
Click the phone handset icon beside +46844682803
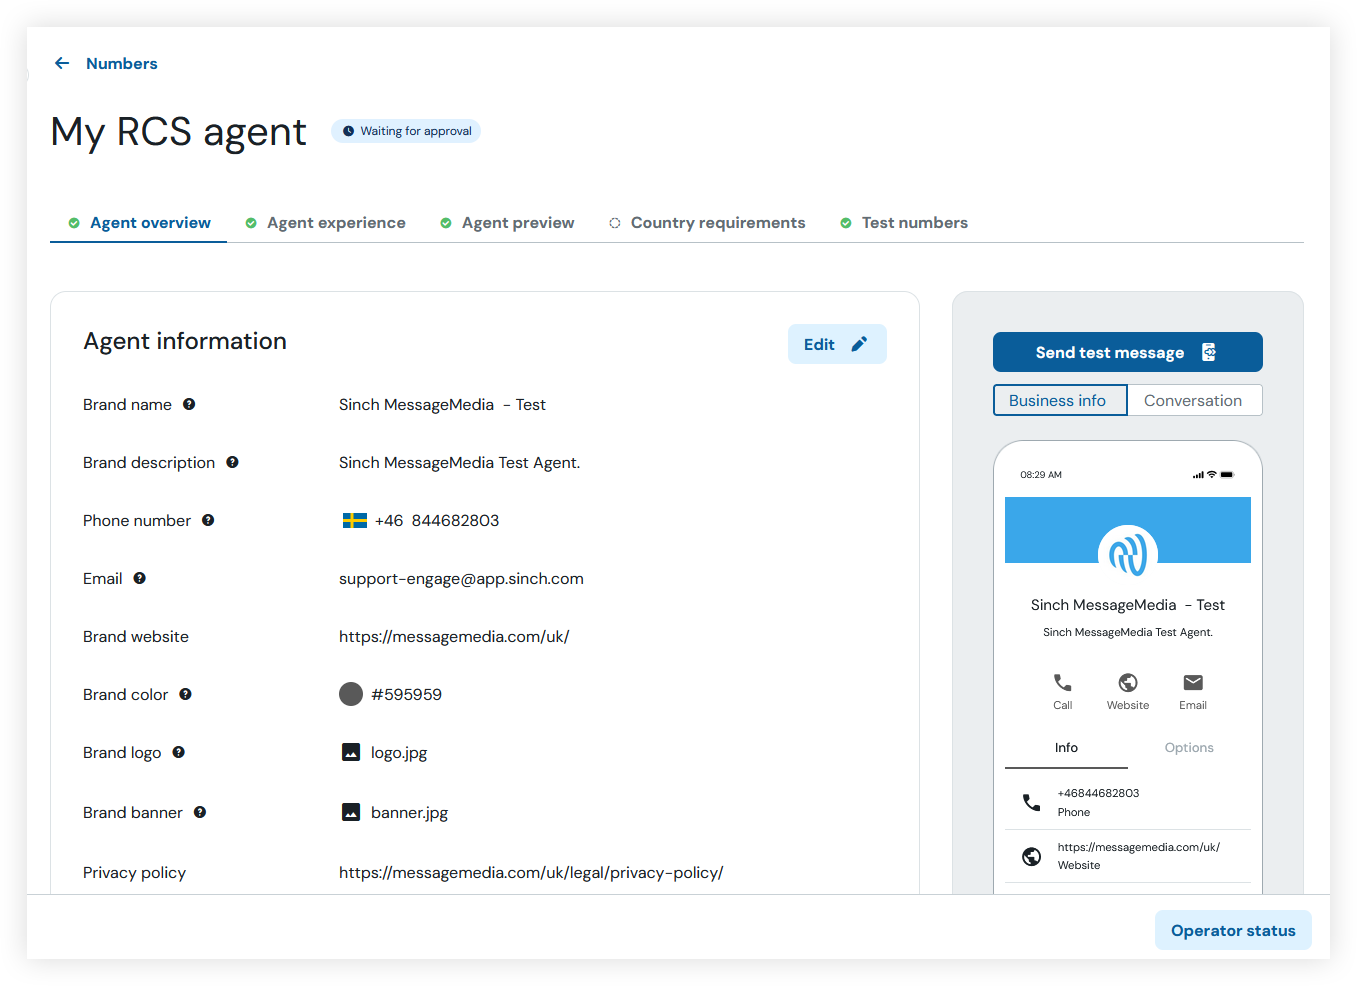(1031, 802)
